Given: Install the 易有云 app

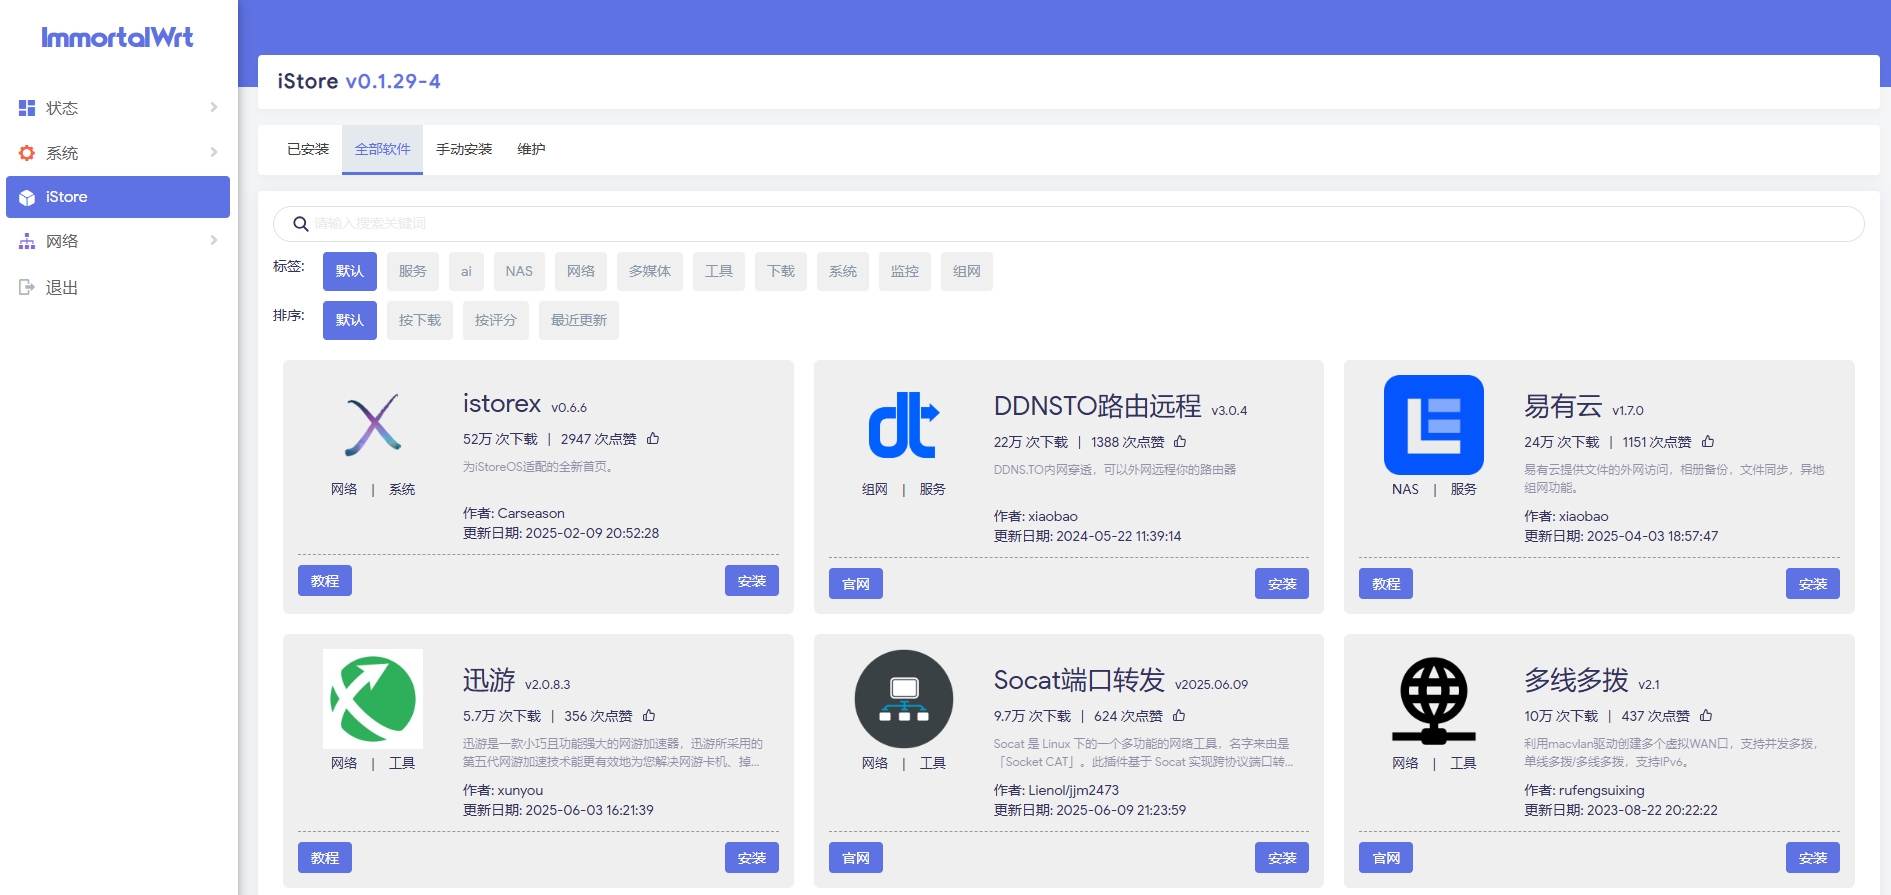Looking at the screenshot, I should (x=1813, y=584).
